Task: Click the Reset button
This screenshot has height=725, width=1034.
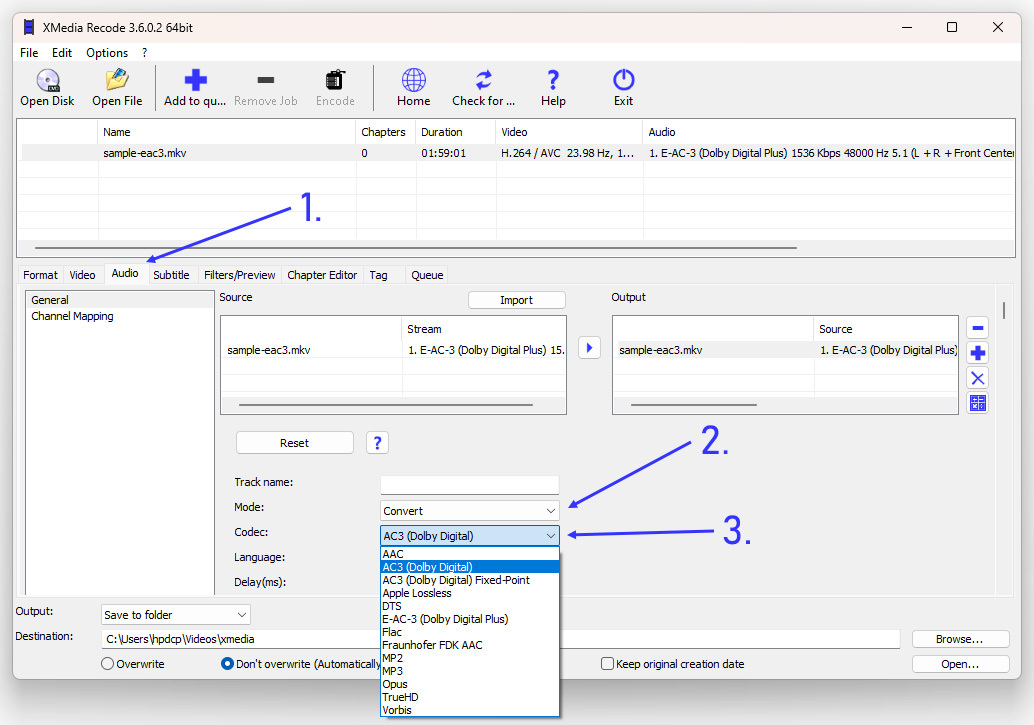Action: click(x=294, y=443)
